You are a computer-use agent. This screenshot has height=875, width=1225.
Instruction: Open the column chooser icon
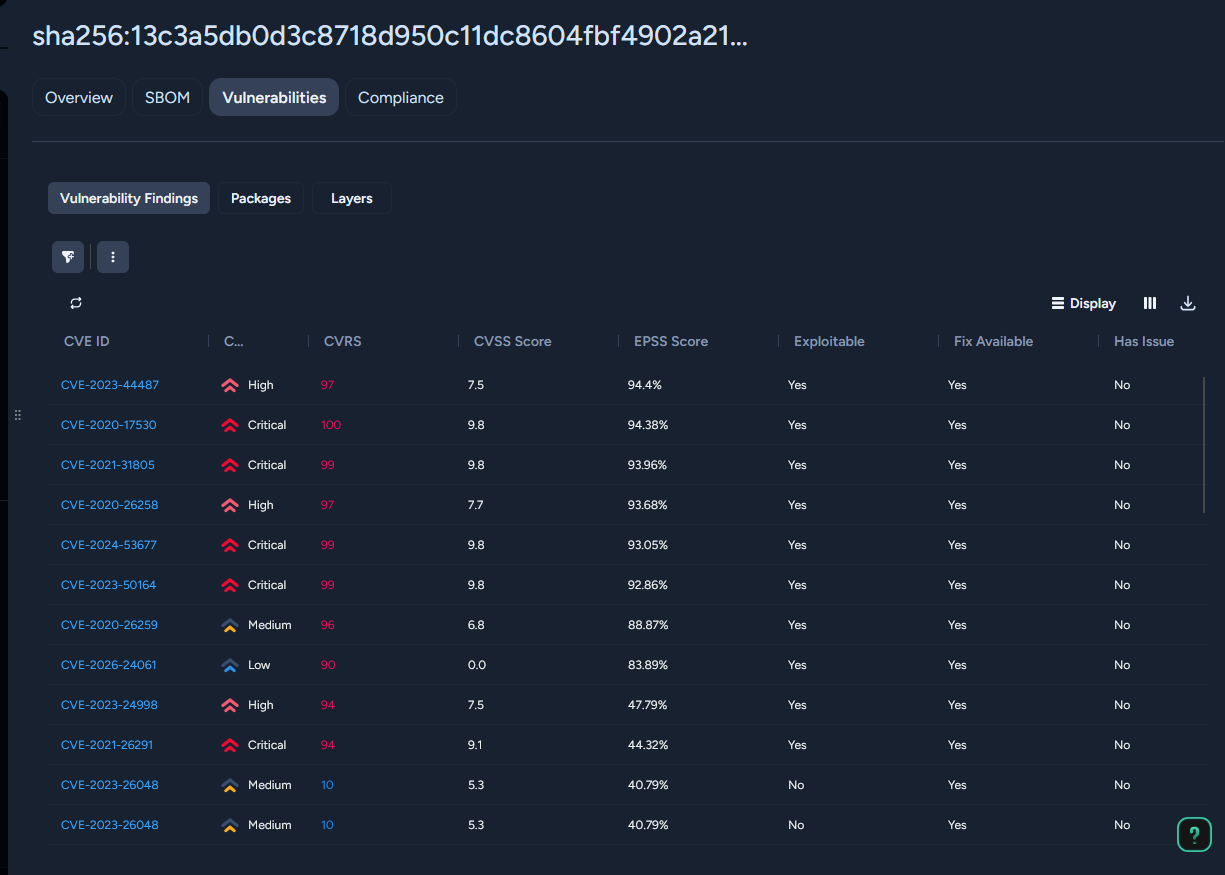1150,303
